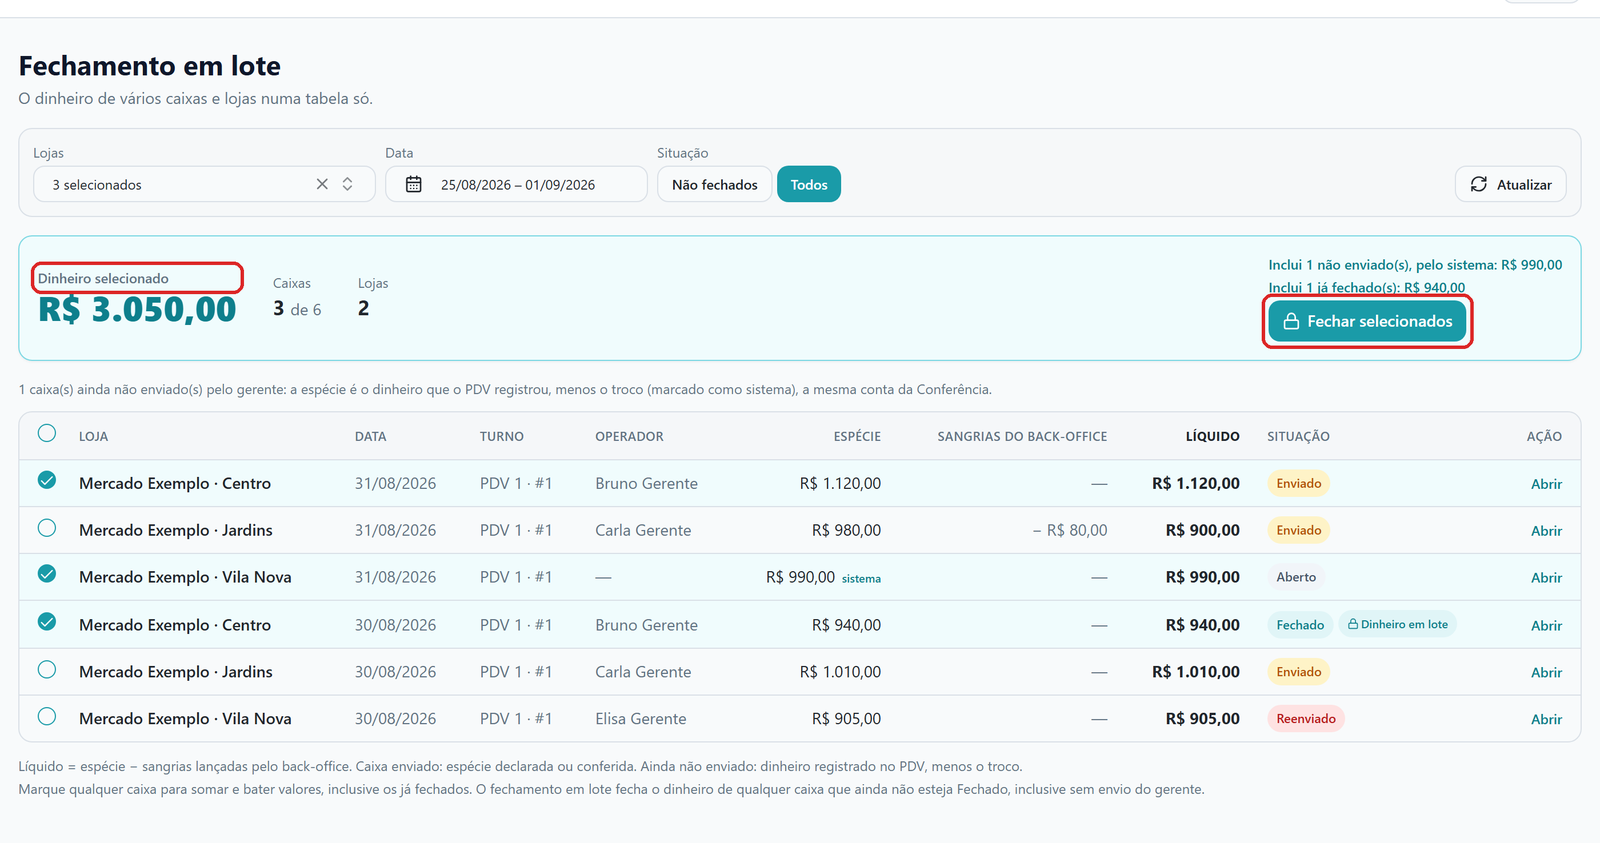Check the Jardins 31/08/2026 row checkbox
This screenshot has height=843, width=1600.
[x=47, y=528]
